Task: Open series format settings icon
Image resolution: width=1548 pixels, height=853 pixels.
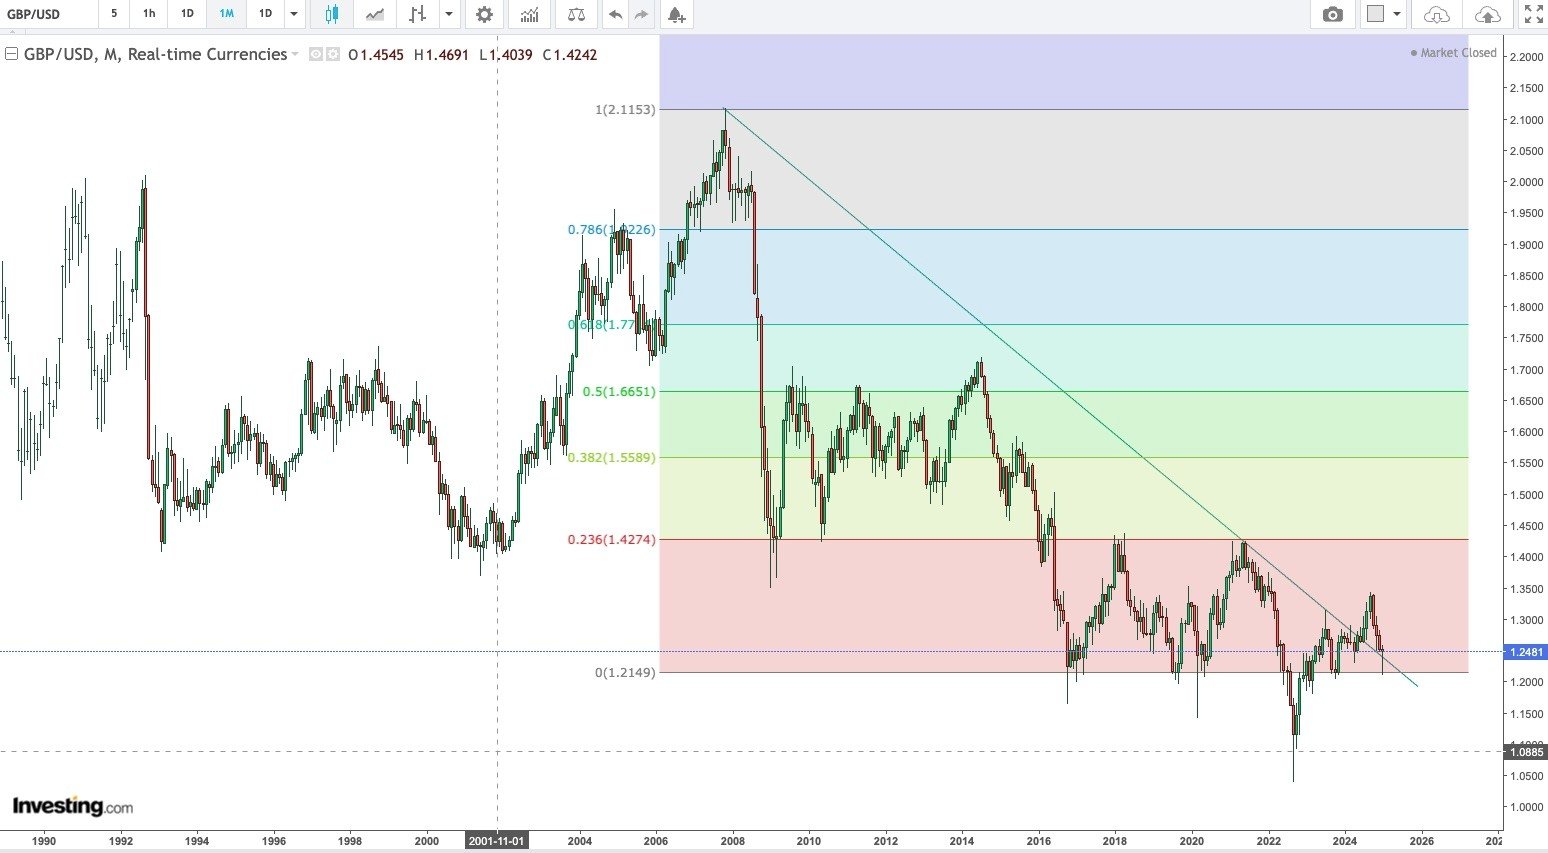Action: click(333, 55)
